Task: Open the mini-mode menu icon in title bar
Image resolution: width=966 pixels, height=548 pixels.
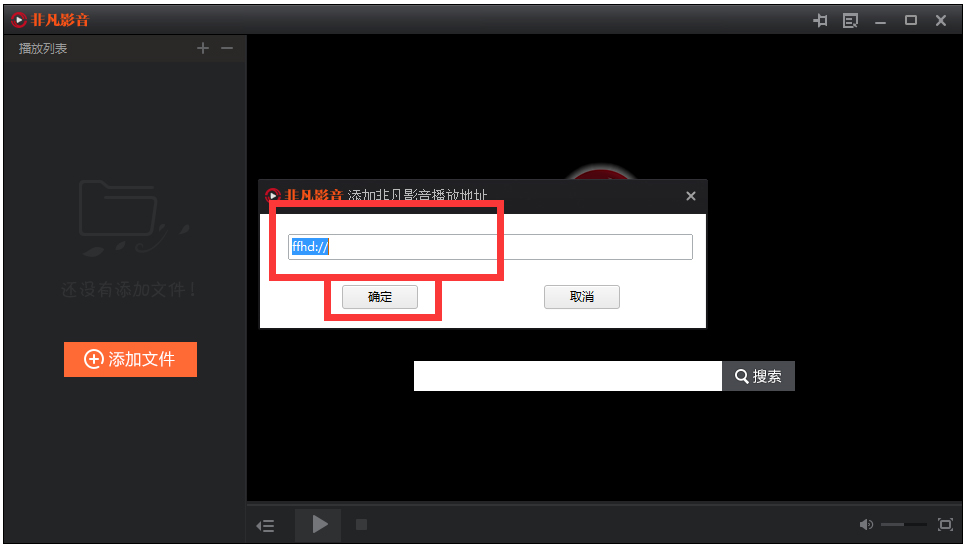Action: pos(850,20)
